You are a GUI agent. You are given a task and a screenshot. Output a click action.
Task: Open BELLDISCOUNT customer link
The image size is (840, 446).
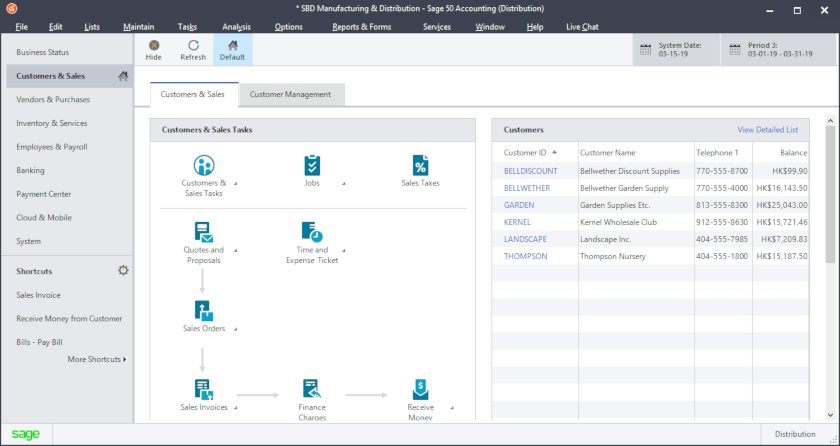click(530, 171)
